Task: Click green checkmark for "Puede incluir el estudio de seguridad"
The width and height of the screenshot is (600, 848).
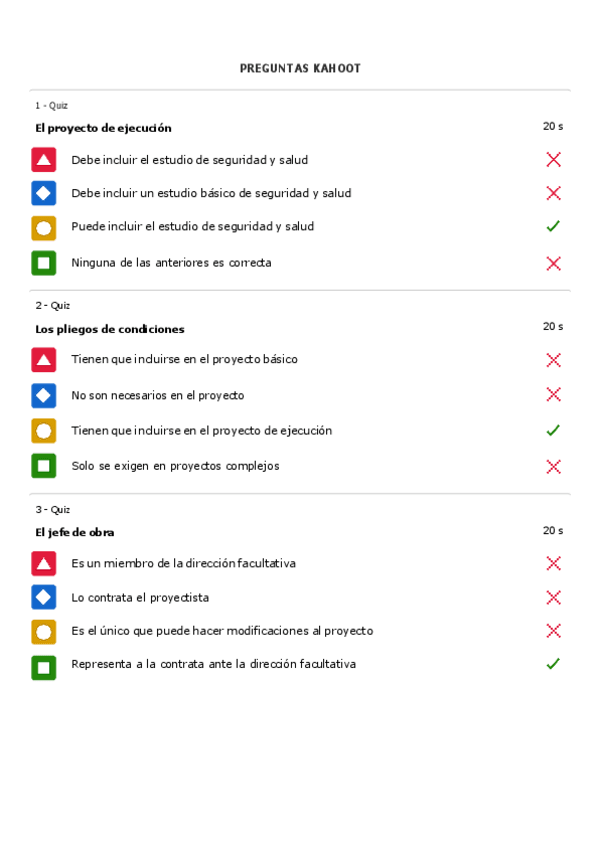Action: 553,227
